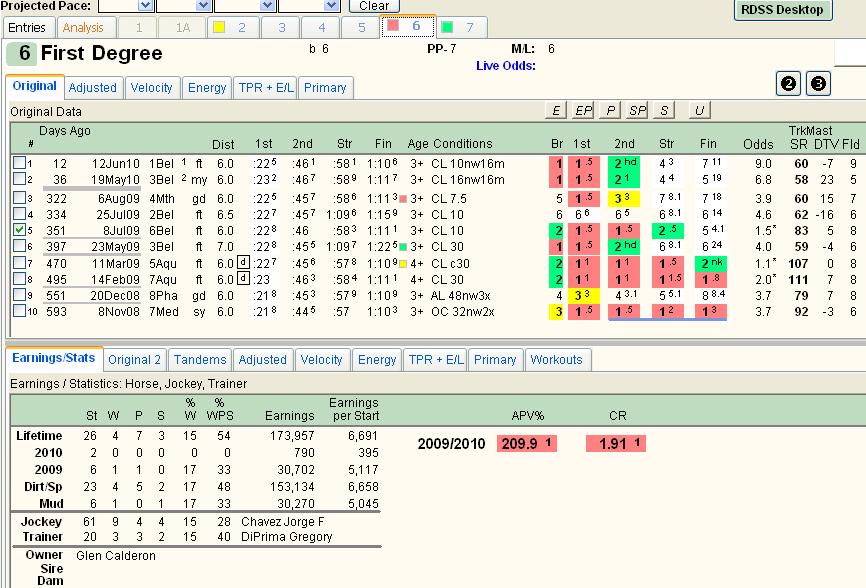Select horse tab 5

(362, 28)
